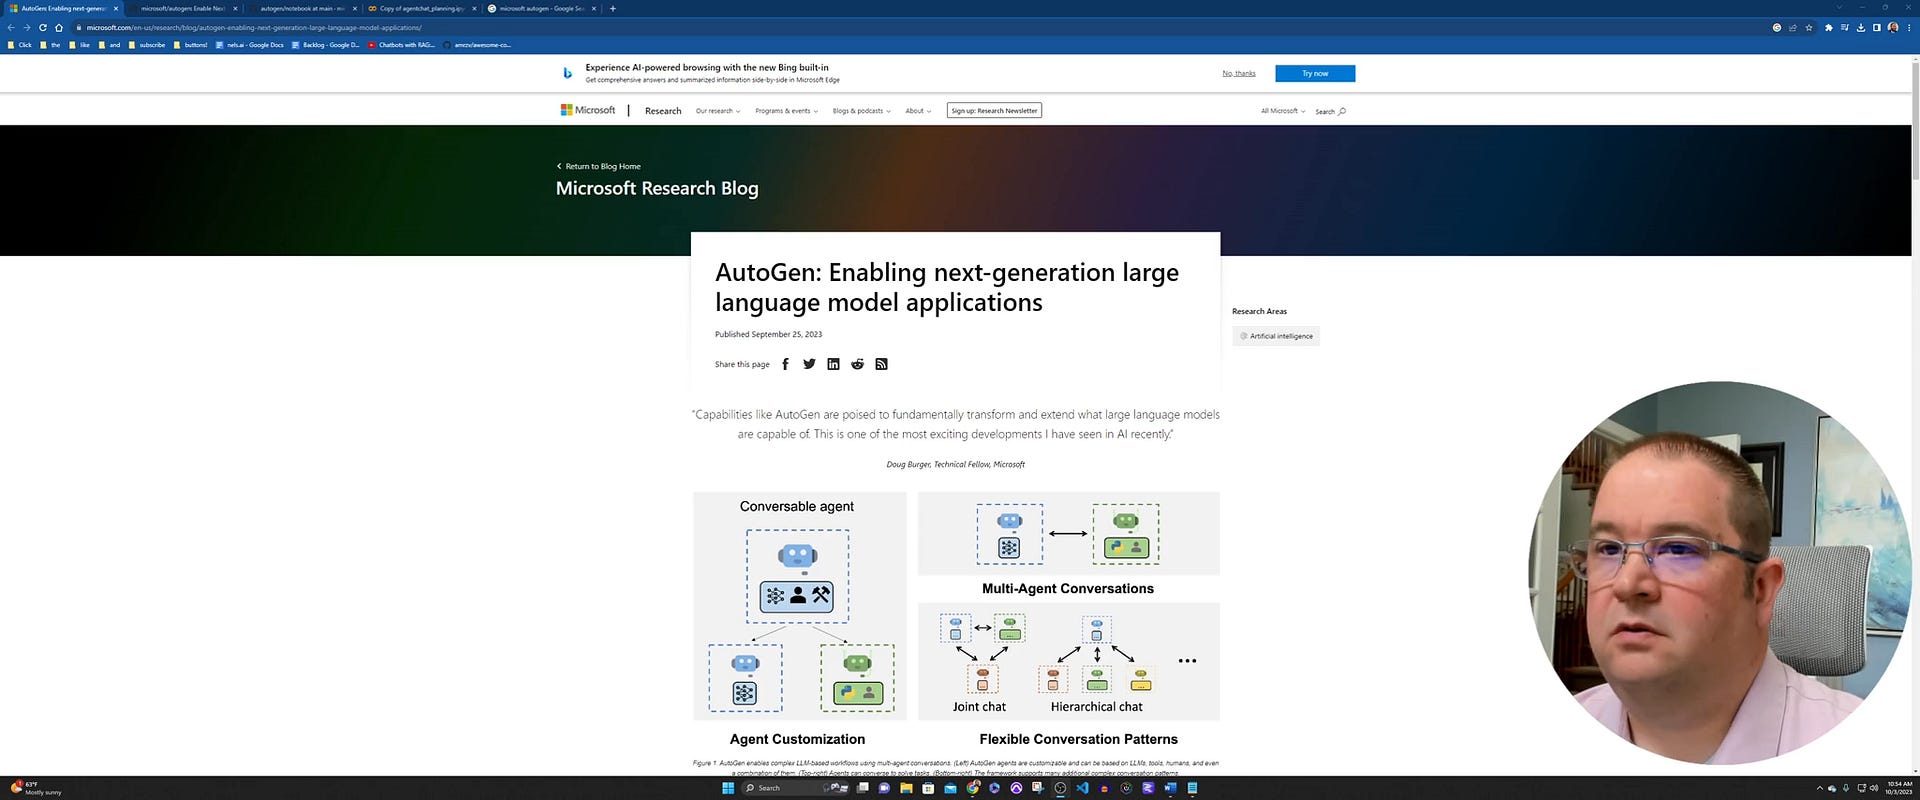Screen dimensions: 1920x800
Task: Show hidden system tray icons chevron
Action: tap(1819, 788)
